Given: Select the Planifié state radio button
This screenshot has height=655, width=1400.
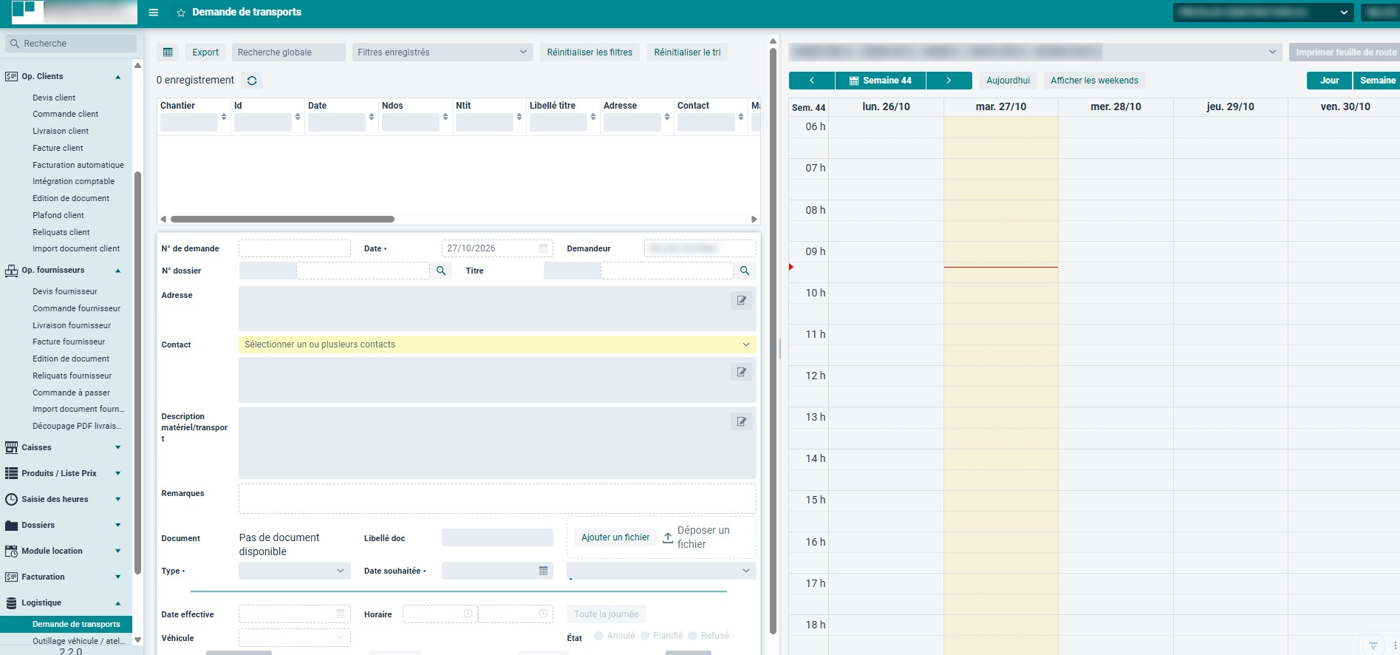Looking at the screenshot, I should click(645, 636).
